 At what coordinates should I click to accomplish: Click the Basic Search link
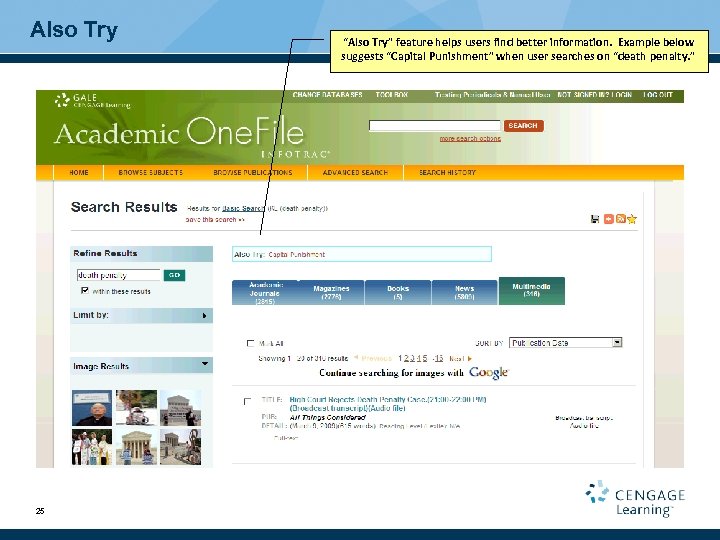click(243, 208)
